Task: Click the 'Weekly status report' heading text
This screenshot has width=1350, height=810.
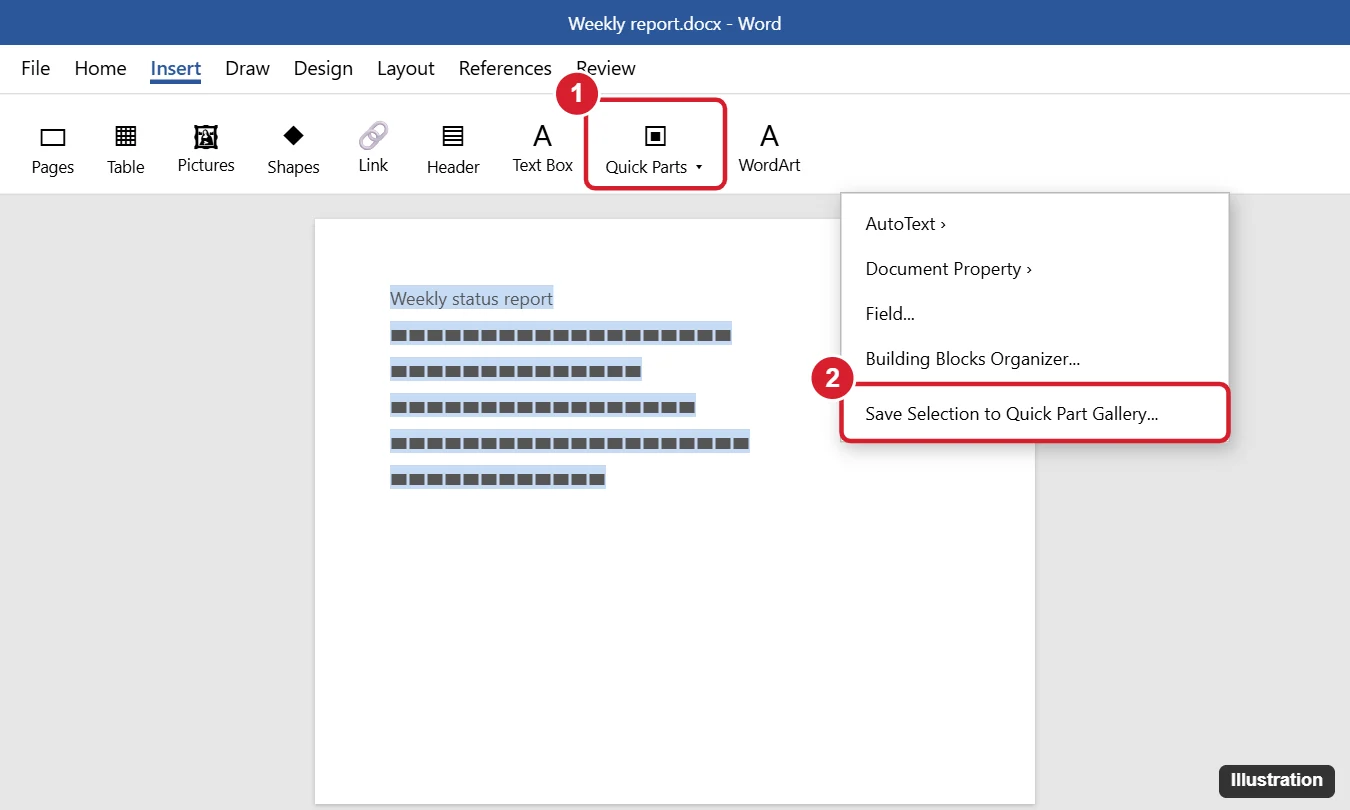Action: coord(471,298)
